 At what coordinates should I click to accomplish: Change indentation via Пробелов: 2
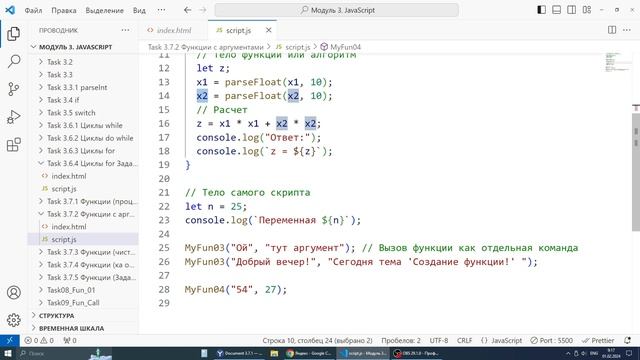(x=401, y=340)
